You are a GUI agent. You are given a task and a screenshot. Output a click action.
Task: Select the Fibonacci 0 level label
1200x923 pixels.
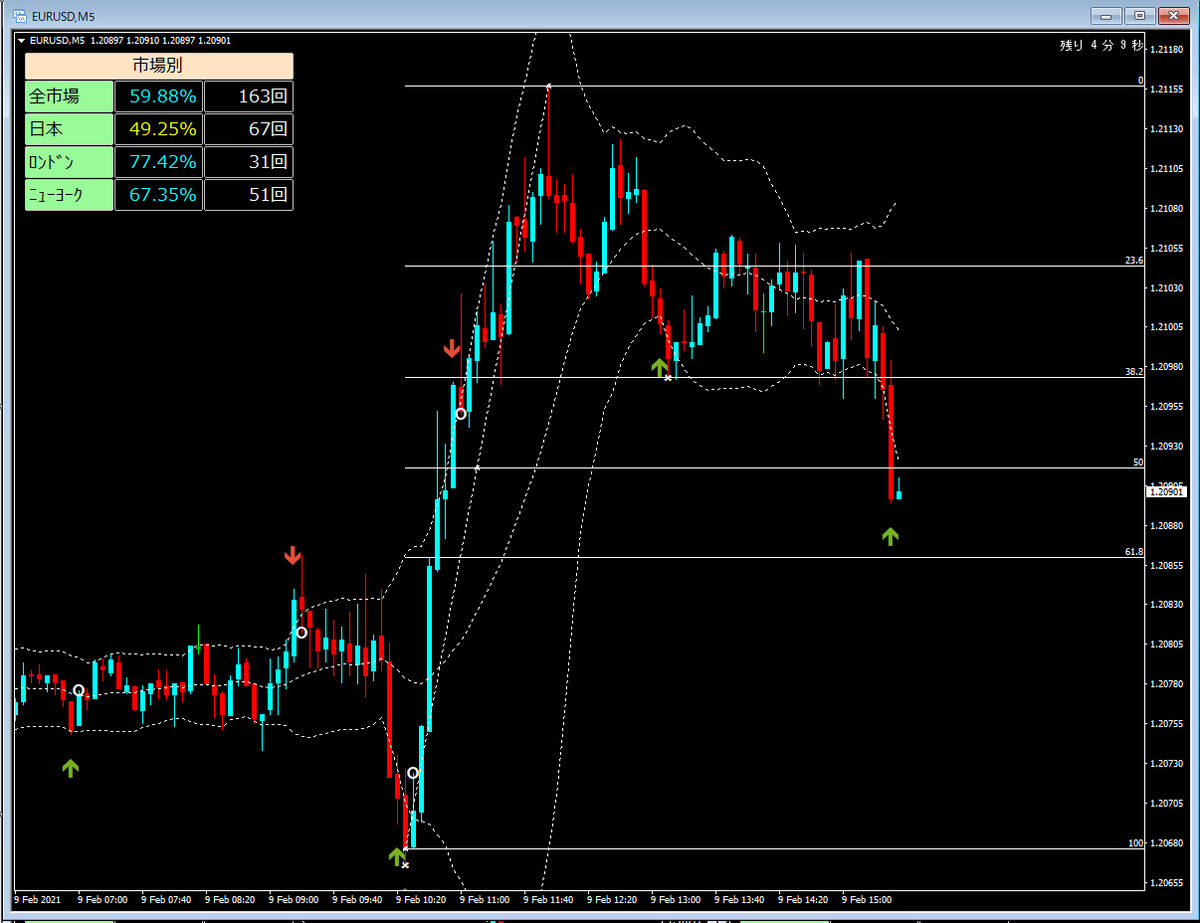pyautogui.click(x=1139, y=80)
